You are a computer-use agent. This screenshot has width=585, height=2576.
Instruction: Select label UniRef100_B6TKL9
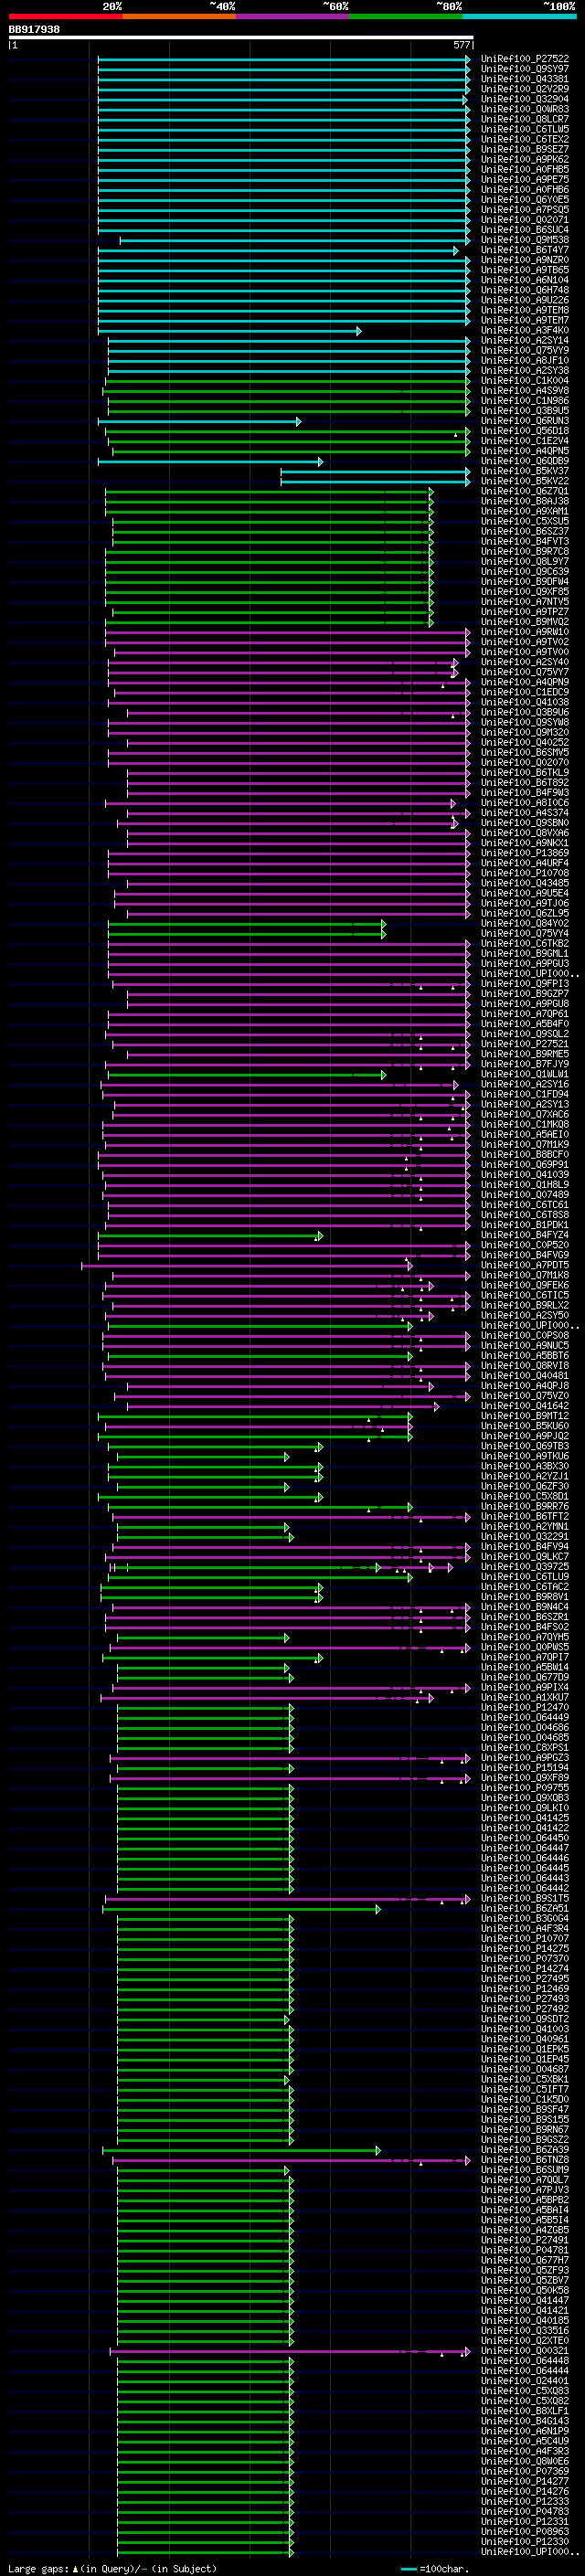525,773
